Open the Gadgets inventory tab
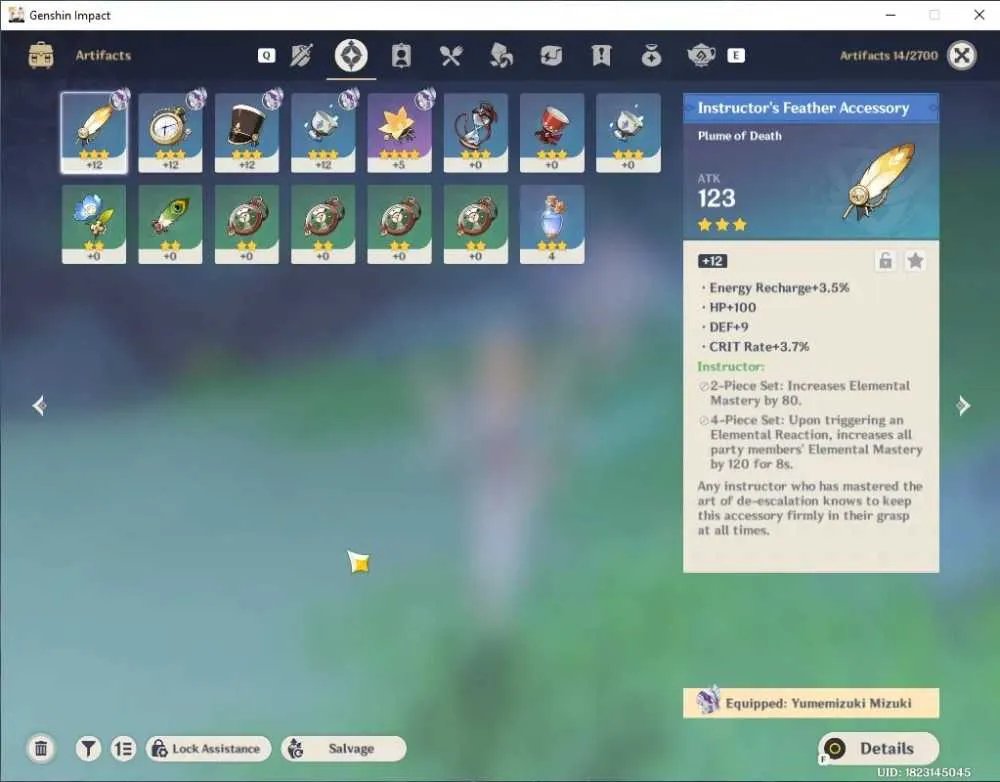 pos(551,56)
